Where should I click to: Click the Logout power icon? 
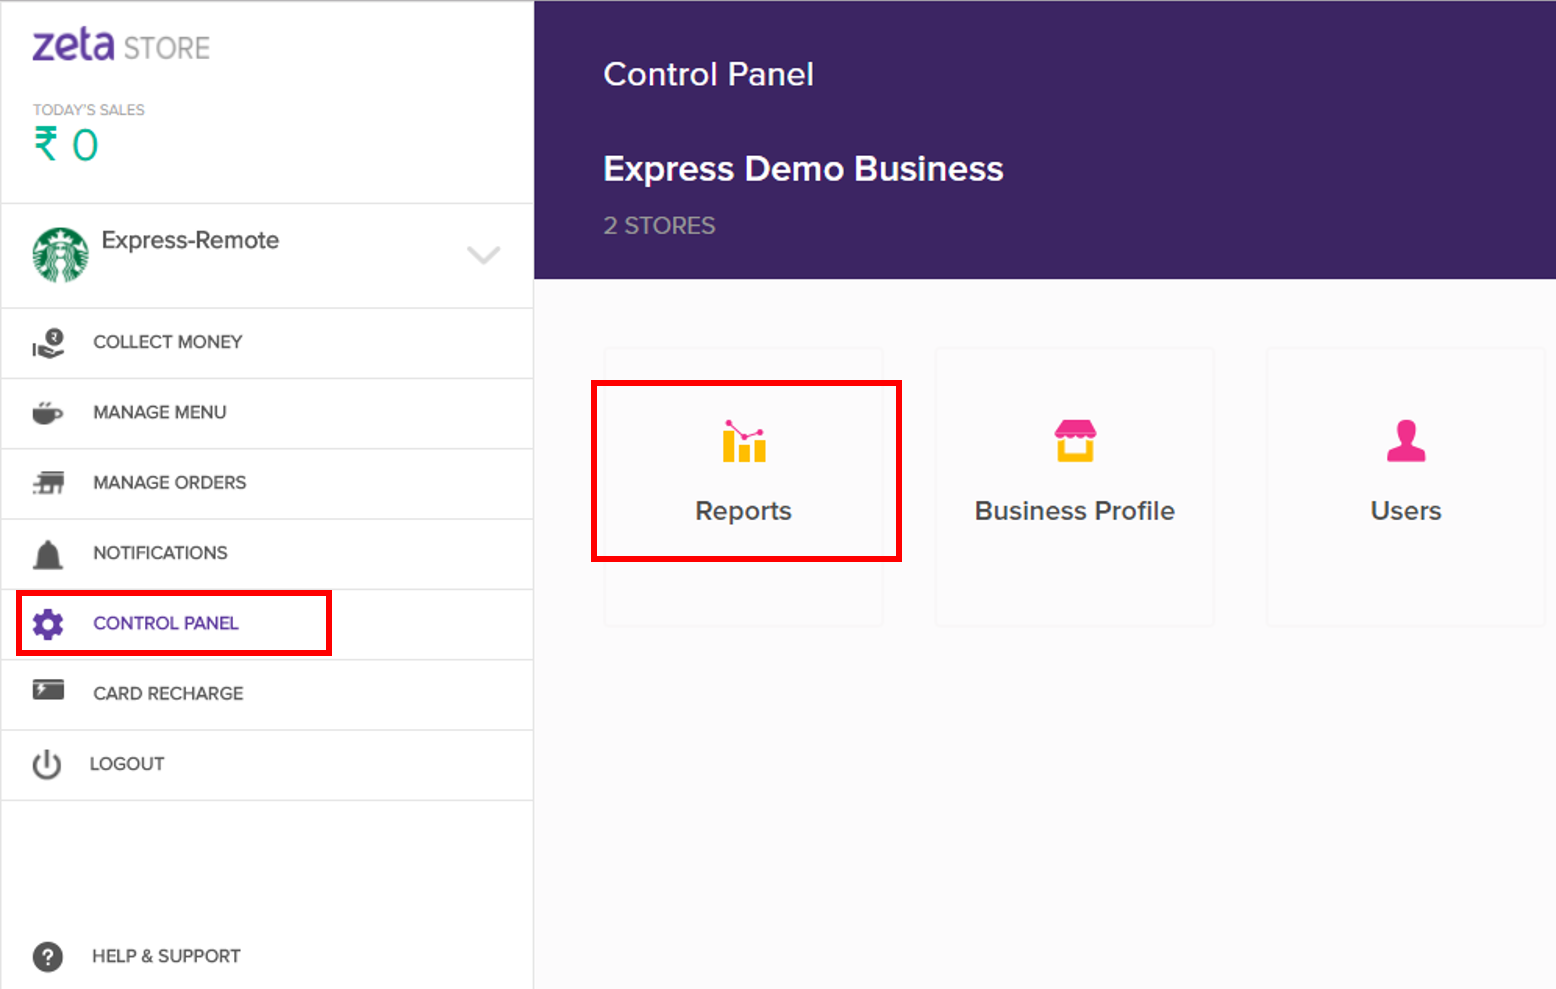point(47,765)
